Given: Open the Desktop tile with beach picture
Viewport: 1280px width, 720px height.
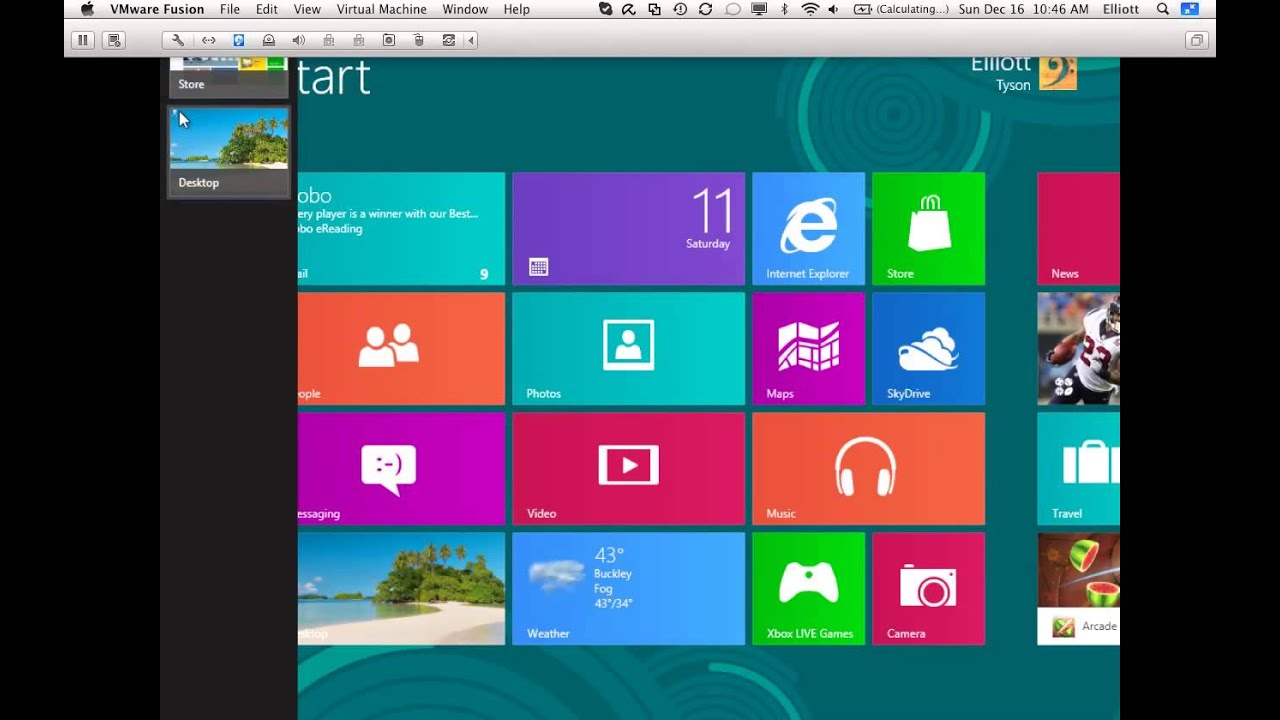Looking at the screenshot, I should pos(401,589).
